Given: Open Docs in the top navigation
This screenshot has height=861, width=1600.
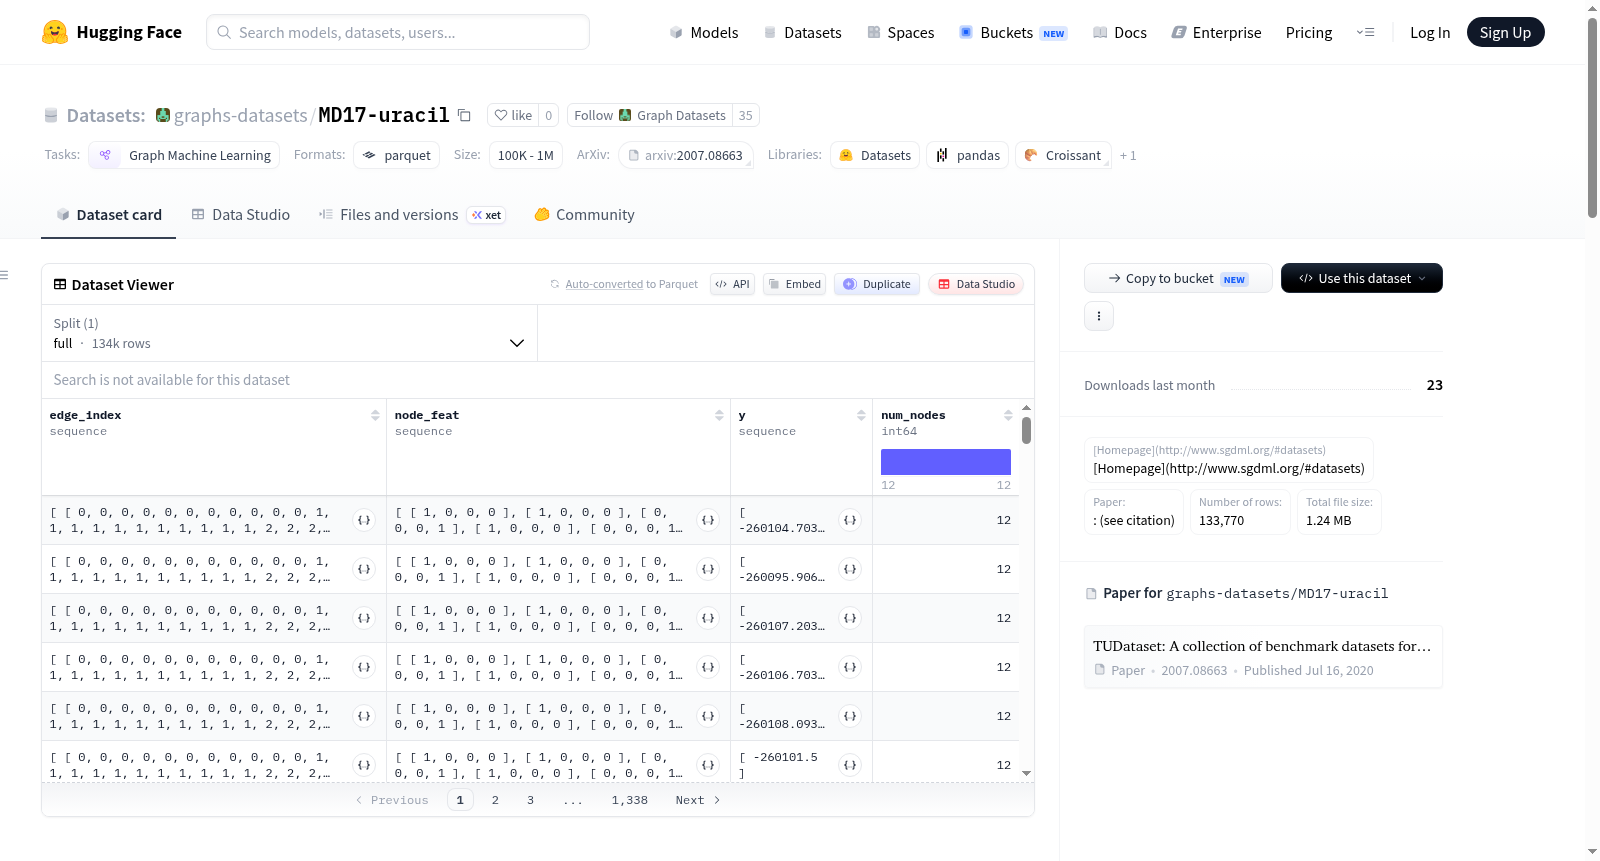Looking at the screenshot, I should pyautogui.click(x=1120, y=33).
